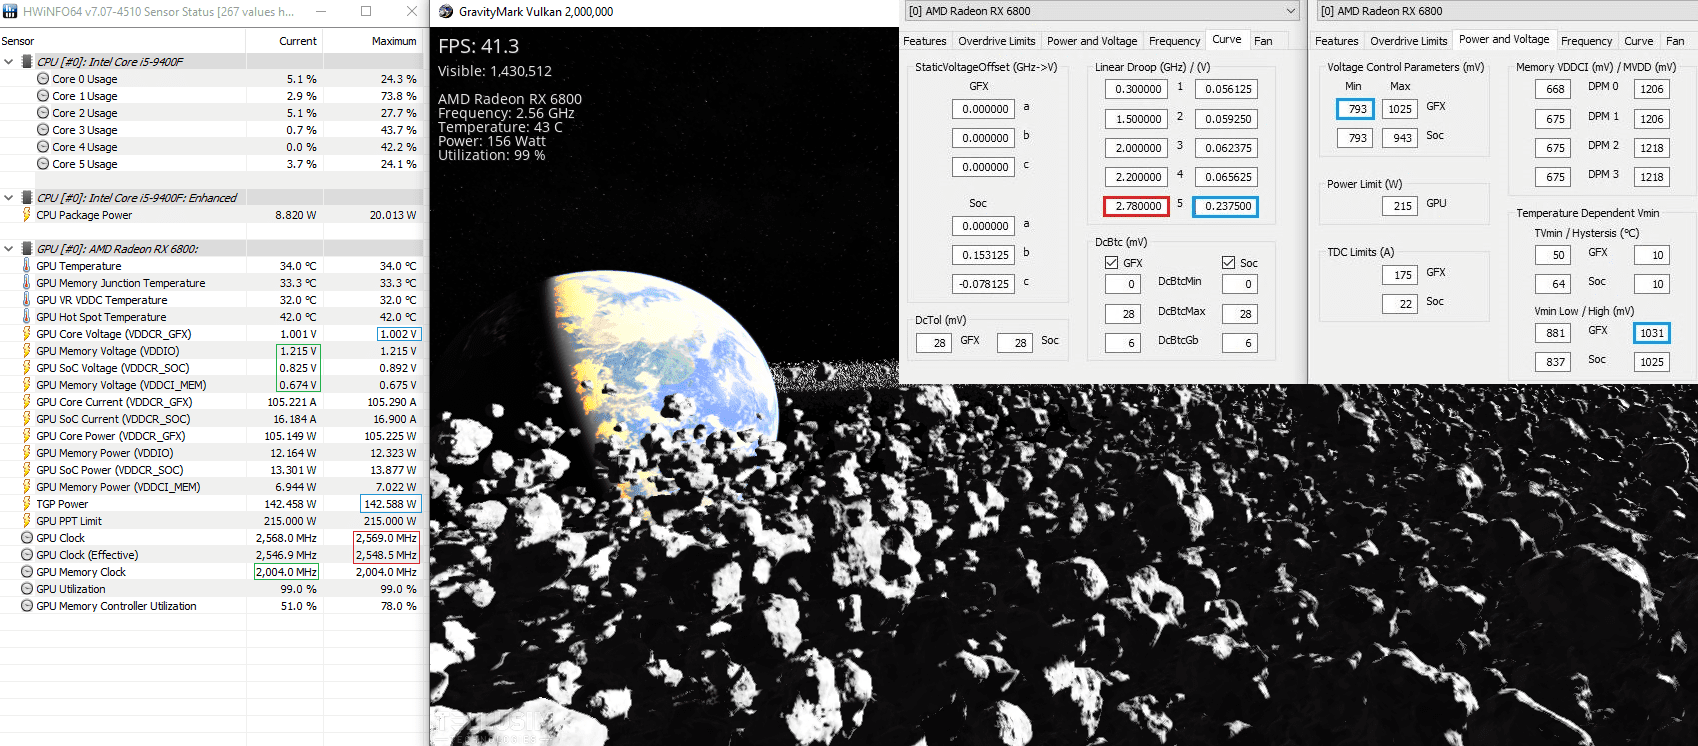1698x746 pixels.
Task: Edit StaticVoltageOffset Soc b field 0.153125
Action: [983, 255]
